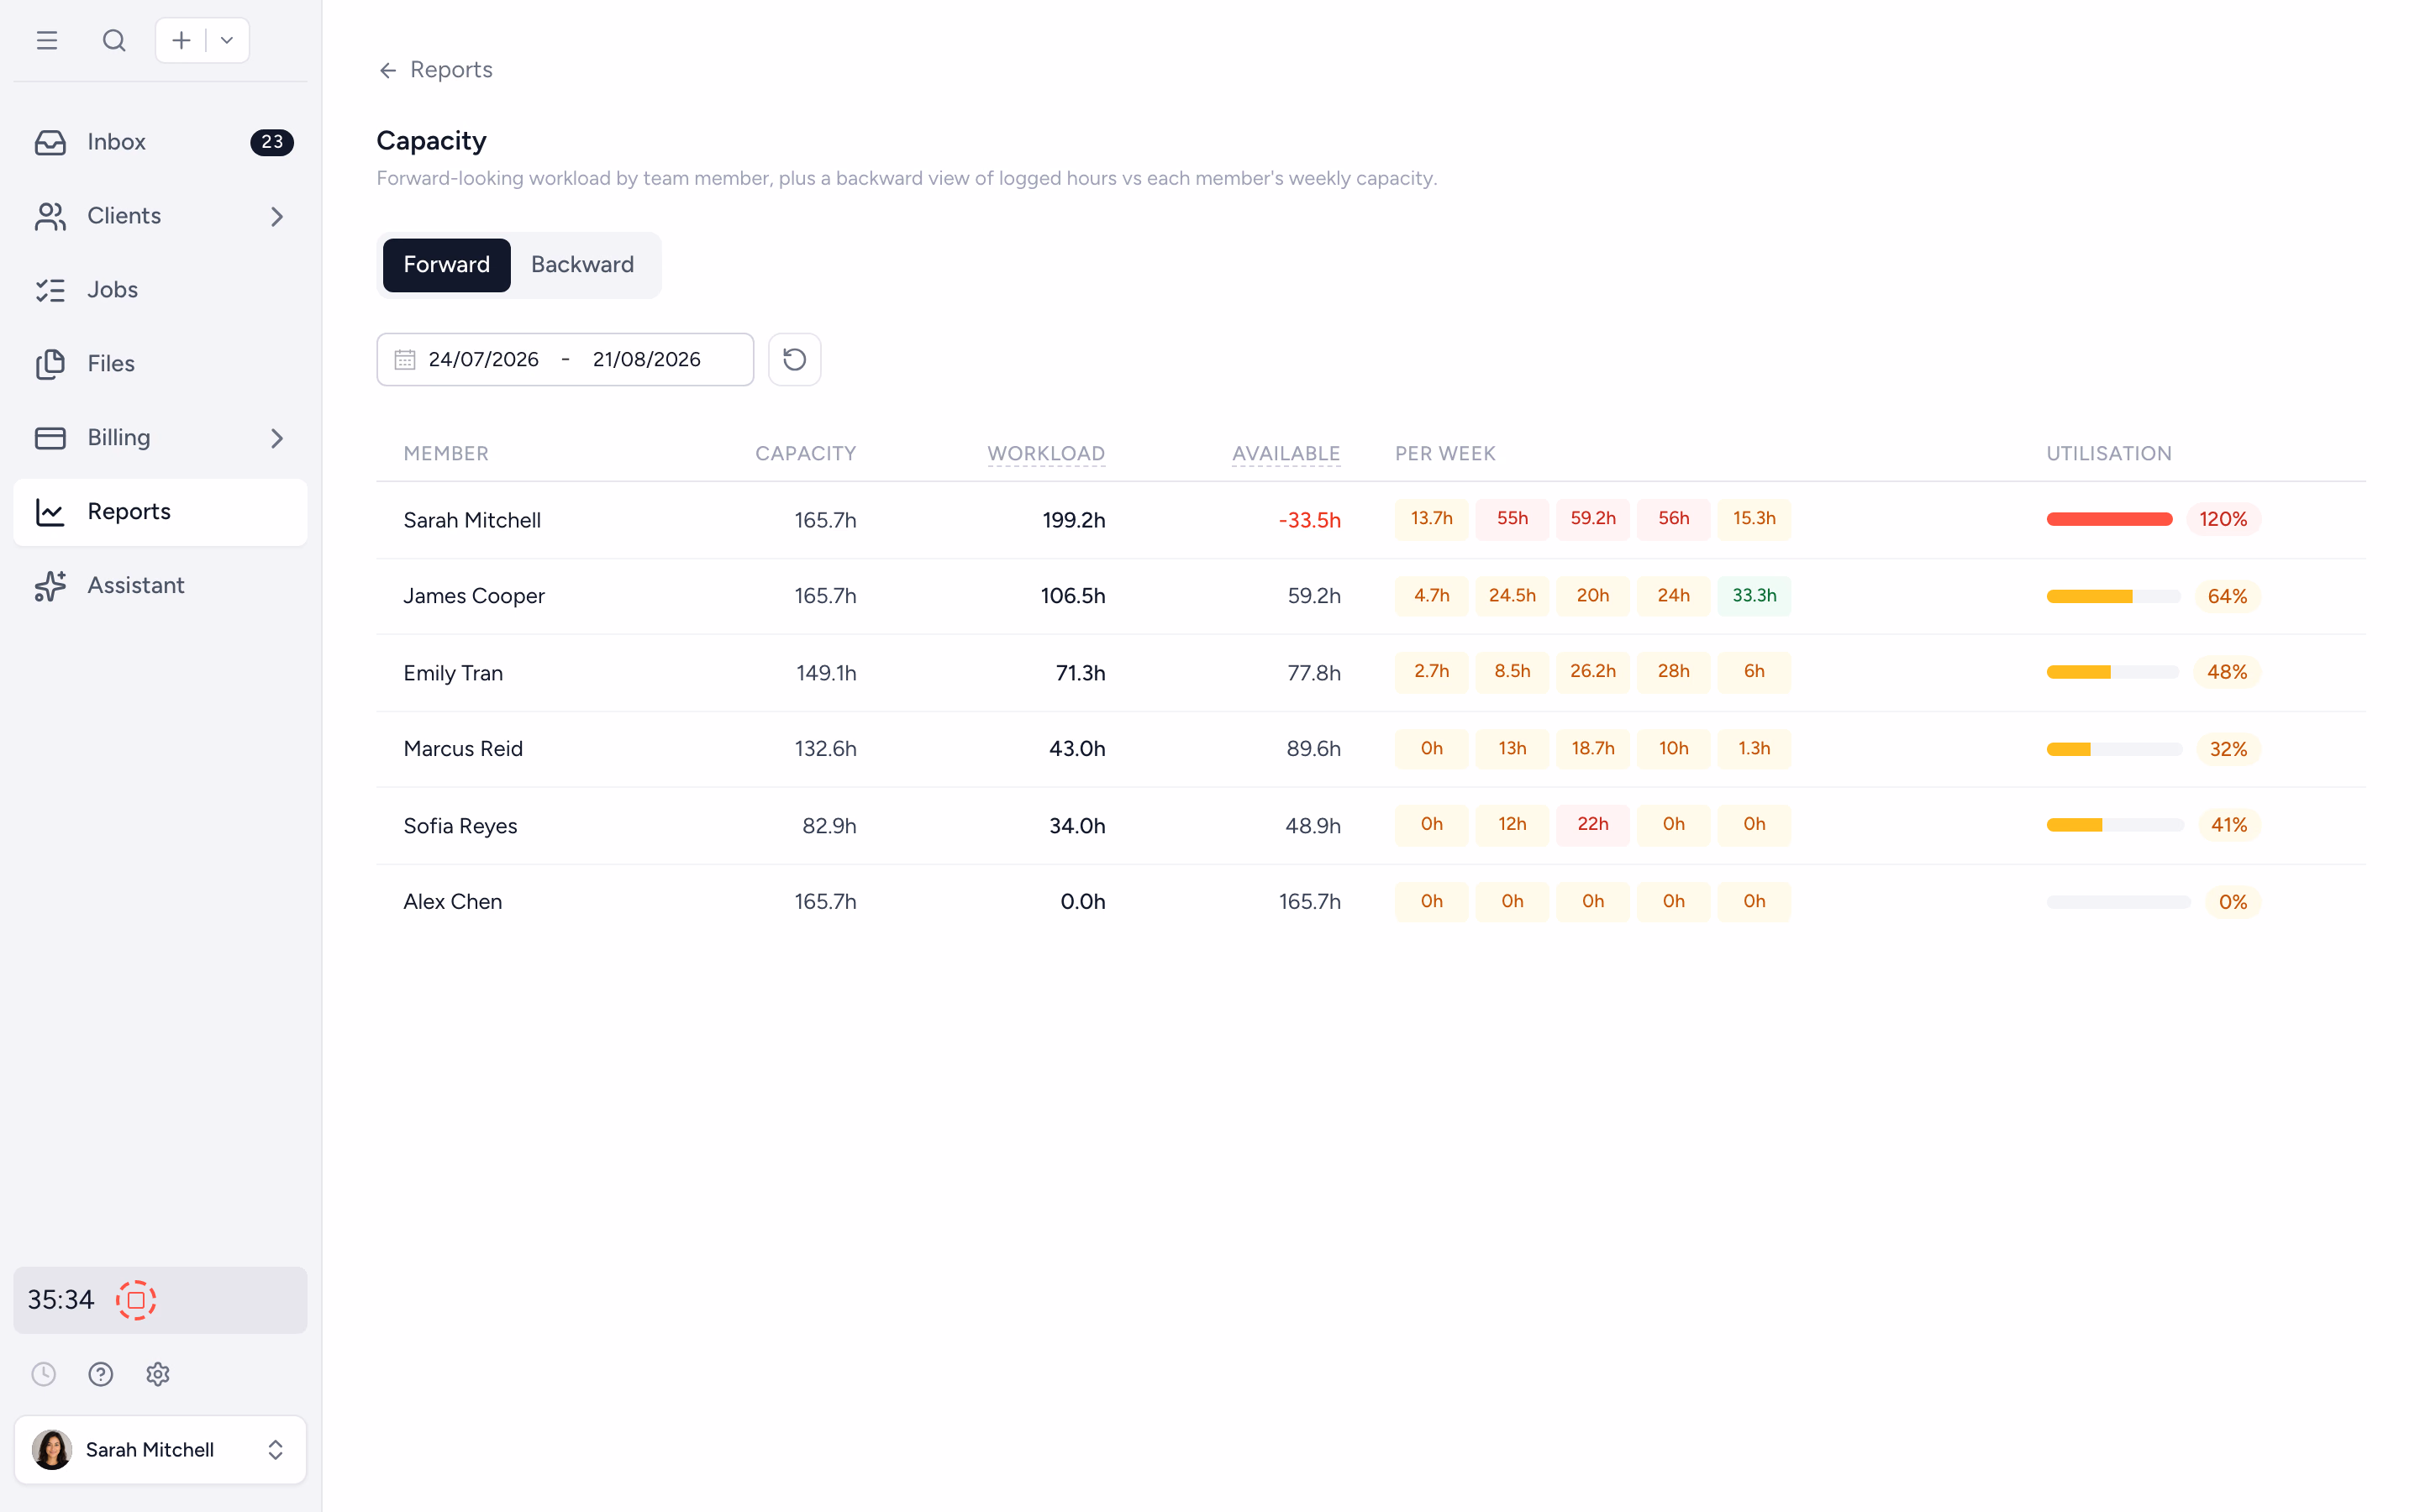Switch to the Backward view tab

[x=582, y=265]
